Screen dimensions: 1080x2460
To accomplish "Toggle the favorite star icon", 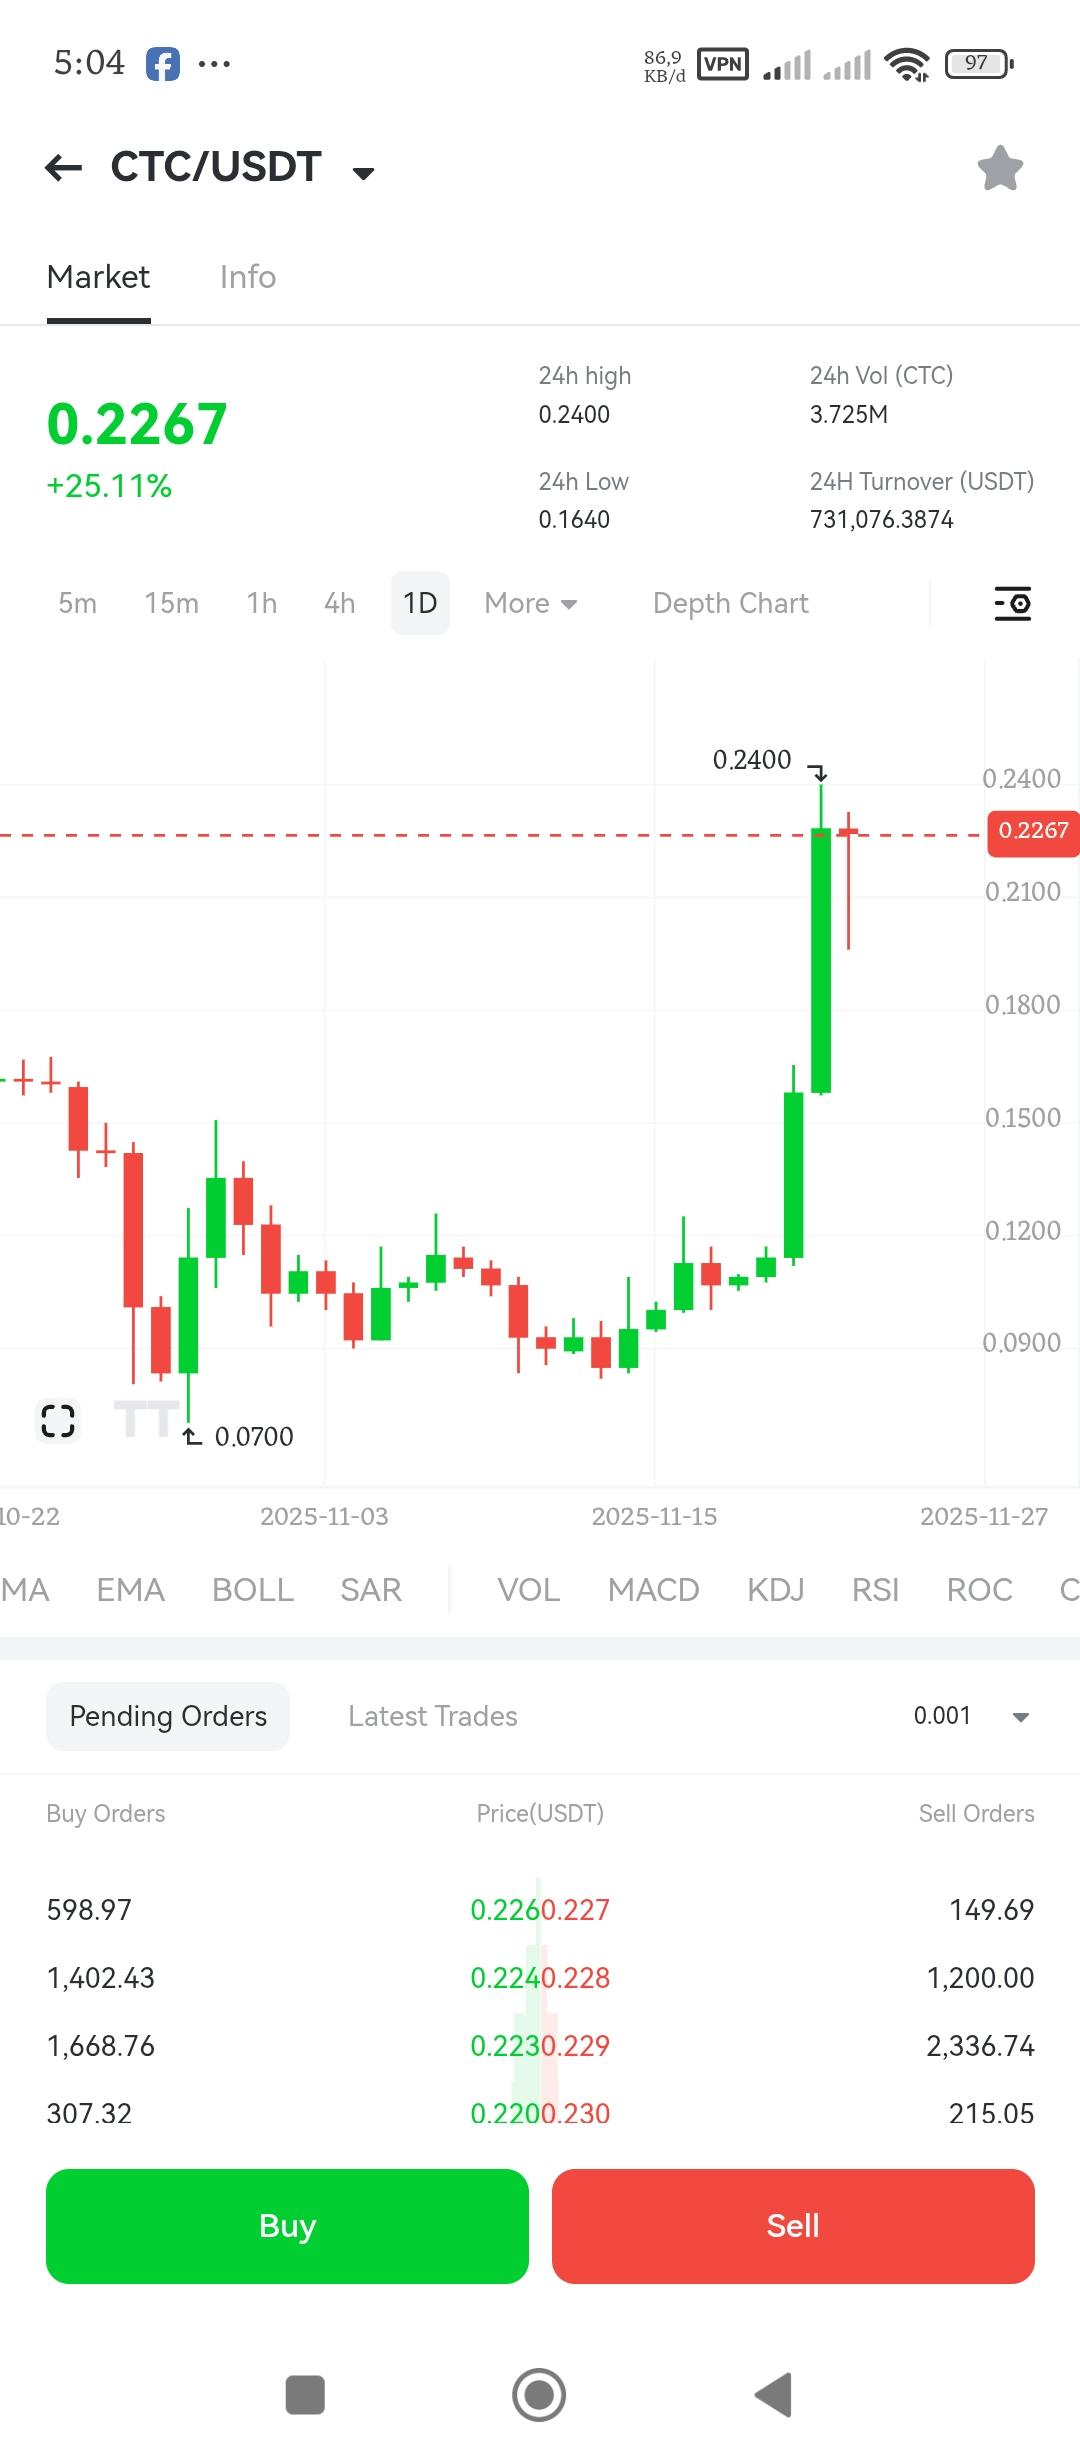I will click(x=1000, y=168).
